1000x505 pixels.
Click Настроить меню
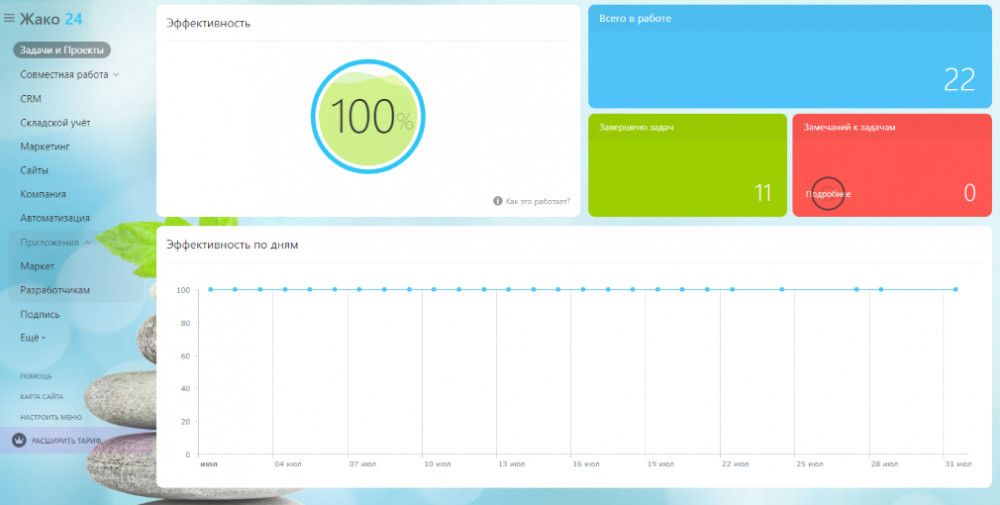tap(51, 417)
